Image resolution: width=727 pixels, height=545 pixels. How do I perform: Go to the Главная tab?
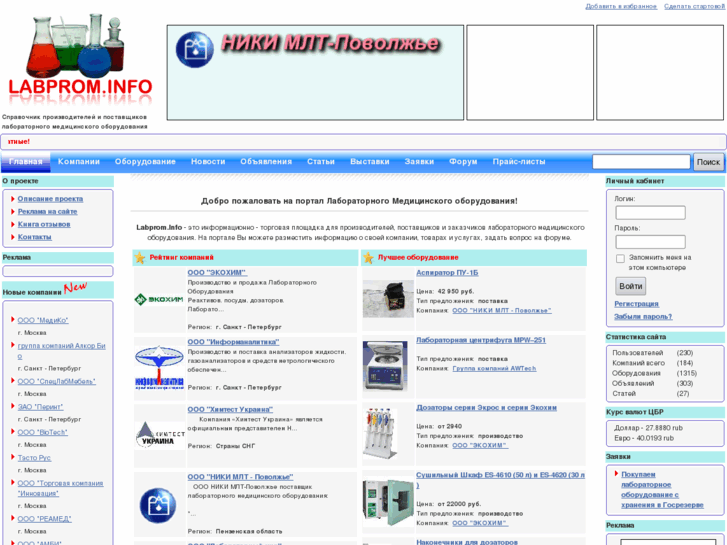pos(26,162)
